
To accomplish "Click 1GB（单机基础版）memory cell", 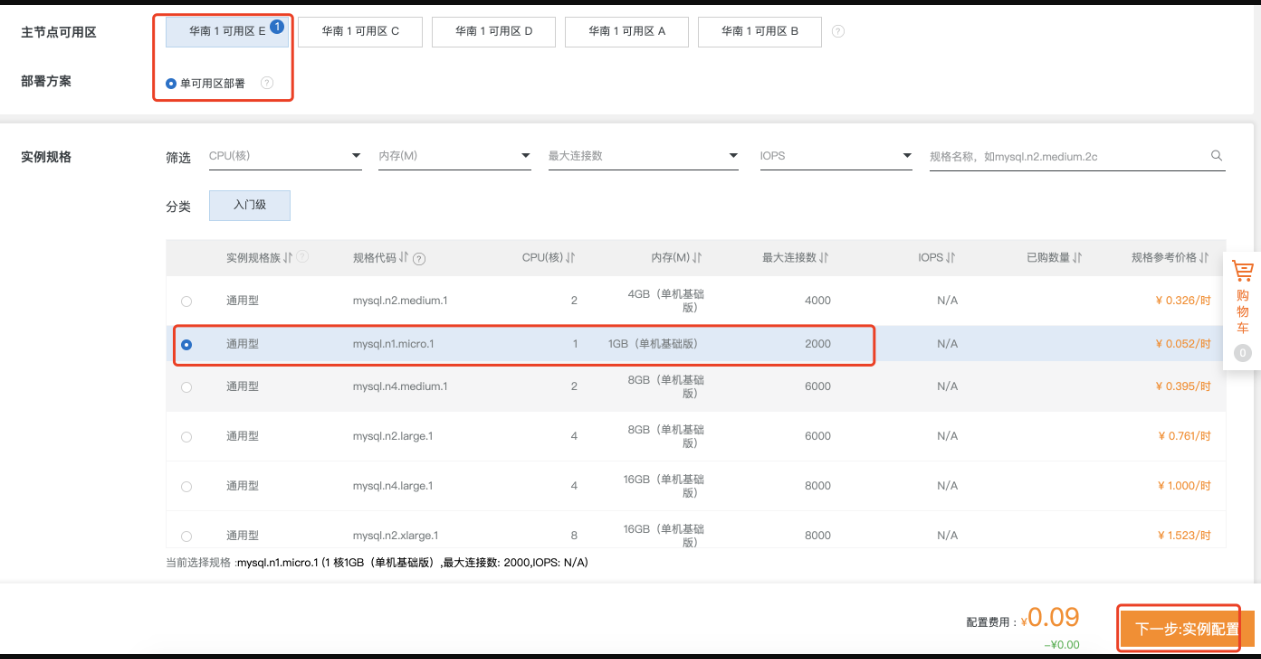I will [652, 344].
